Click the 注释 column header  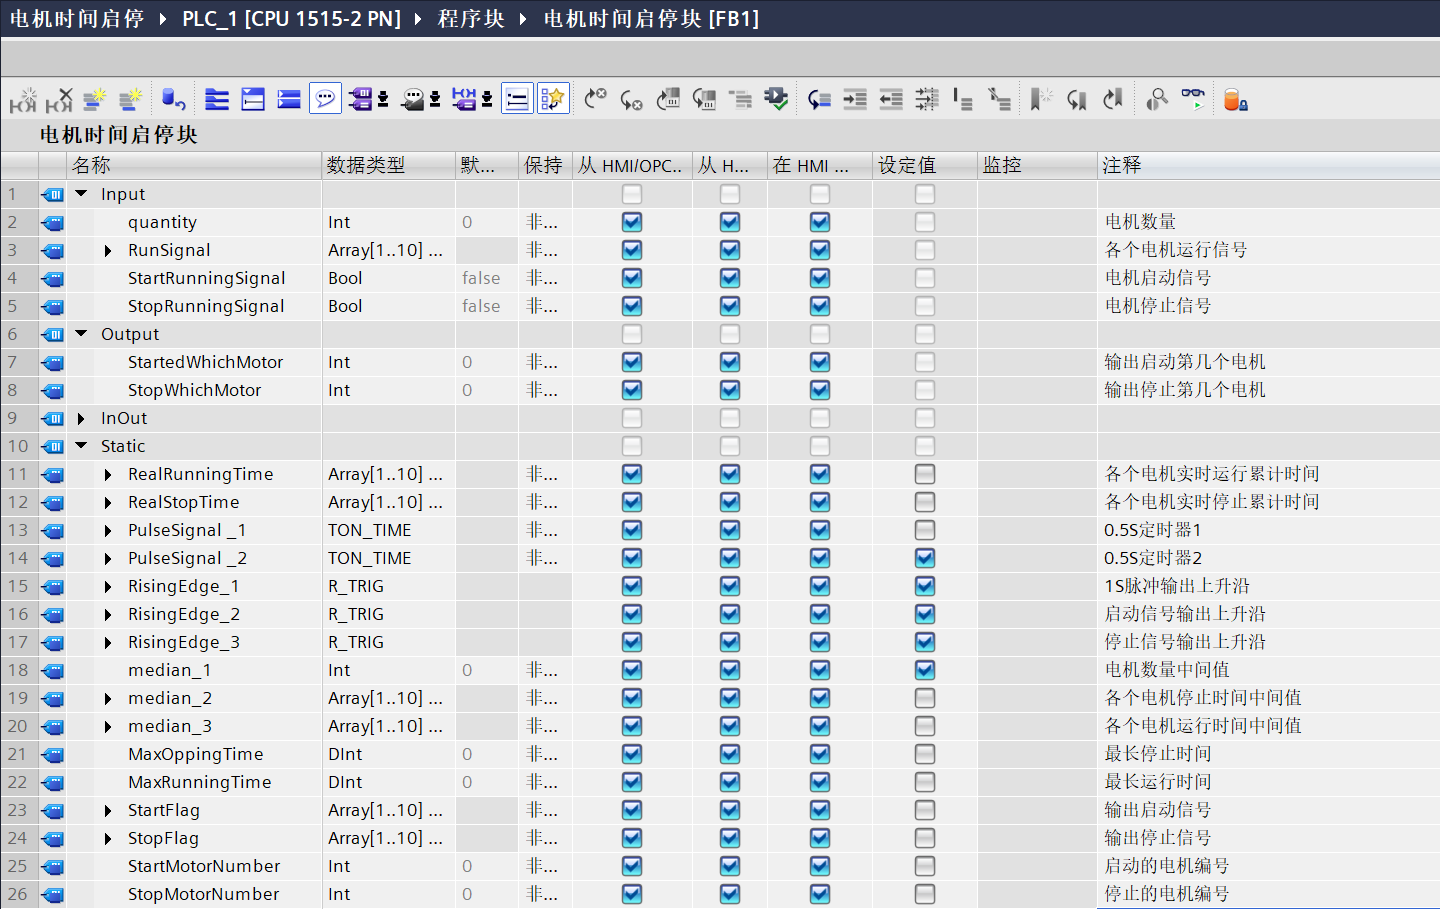pyautogui.click(x=1268, y=165)
